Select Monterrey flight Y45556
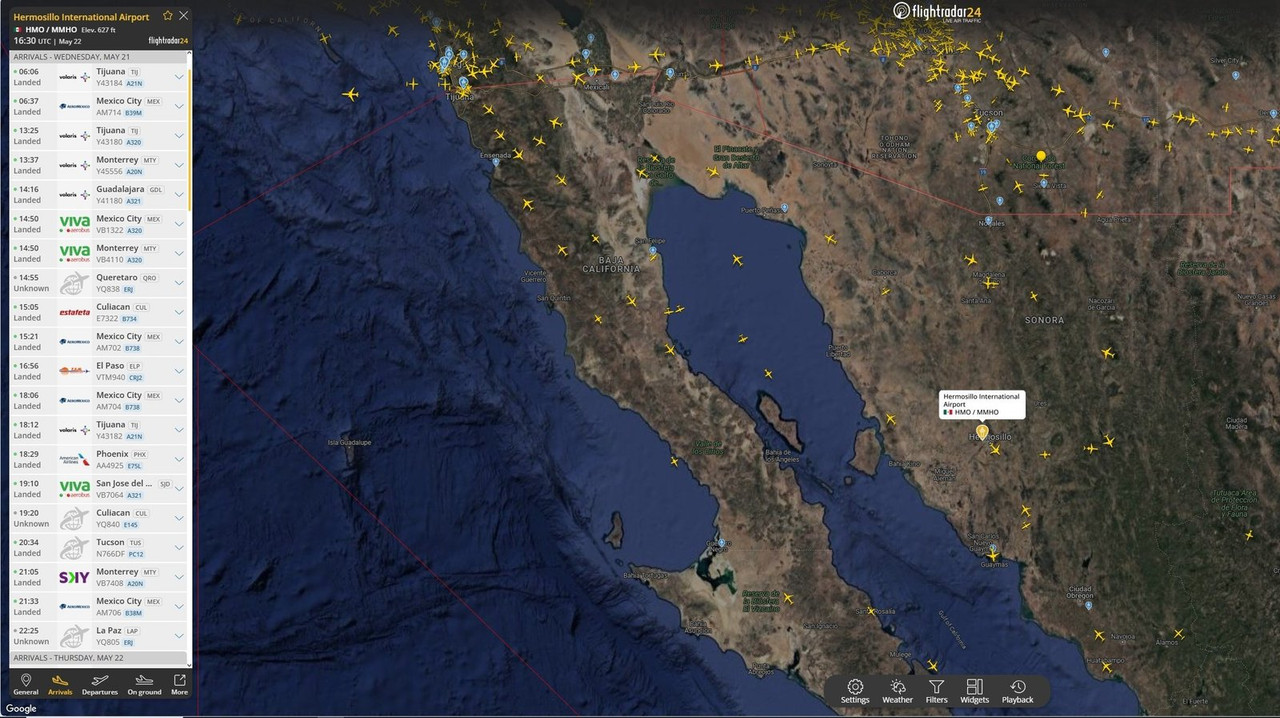1280x718 pixels. pyautogui.click(x=98, y=165)
